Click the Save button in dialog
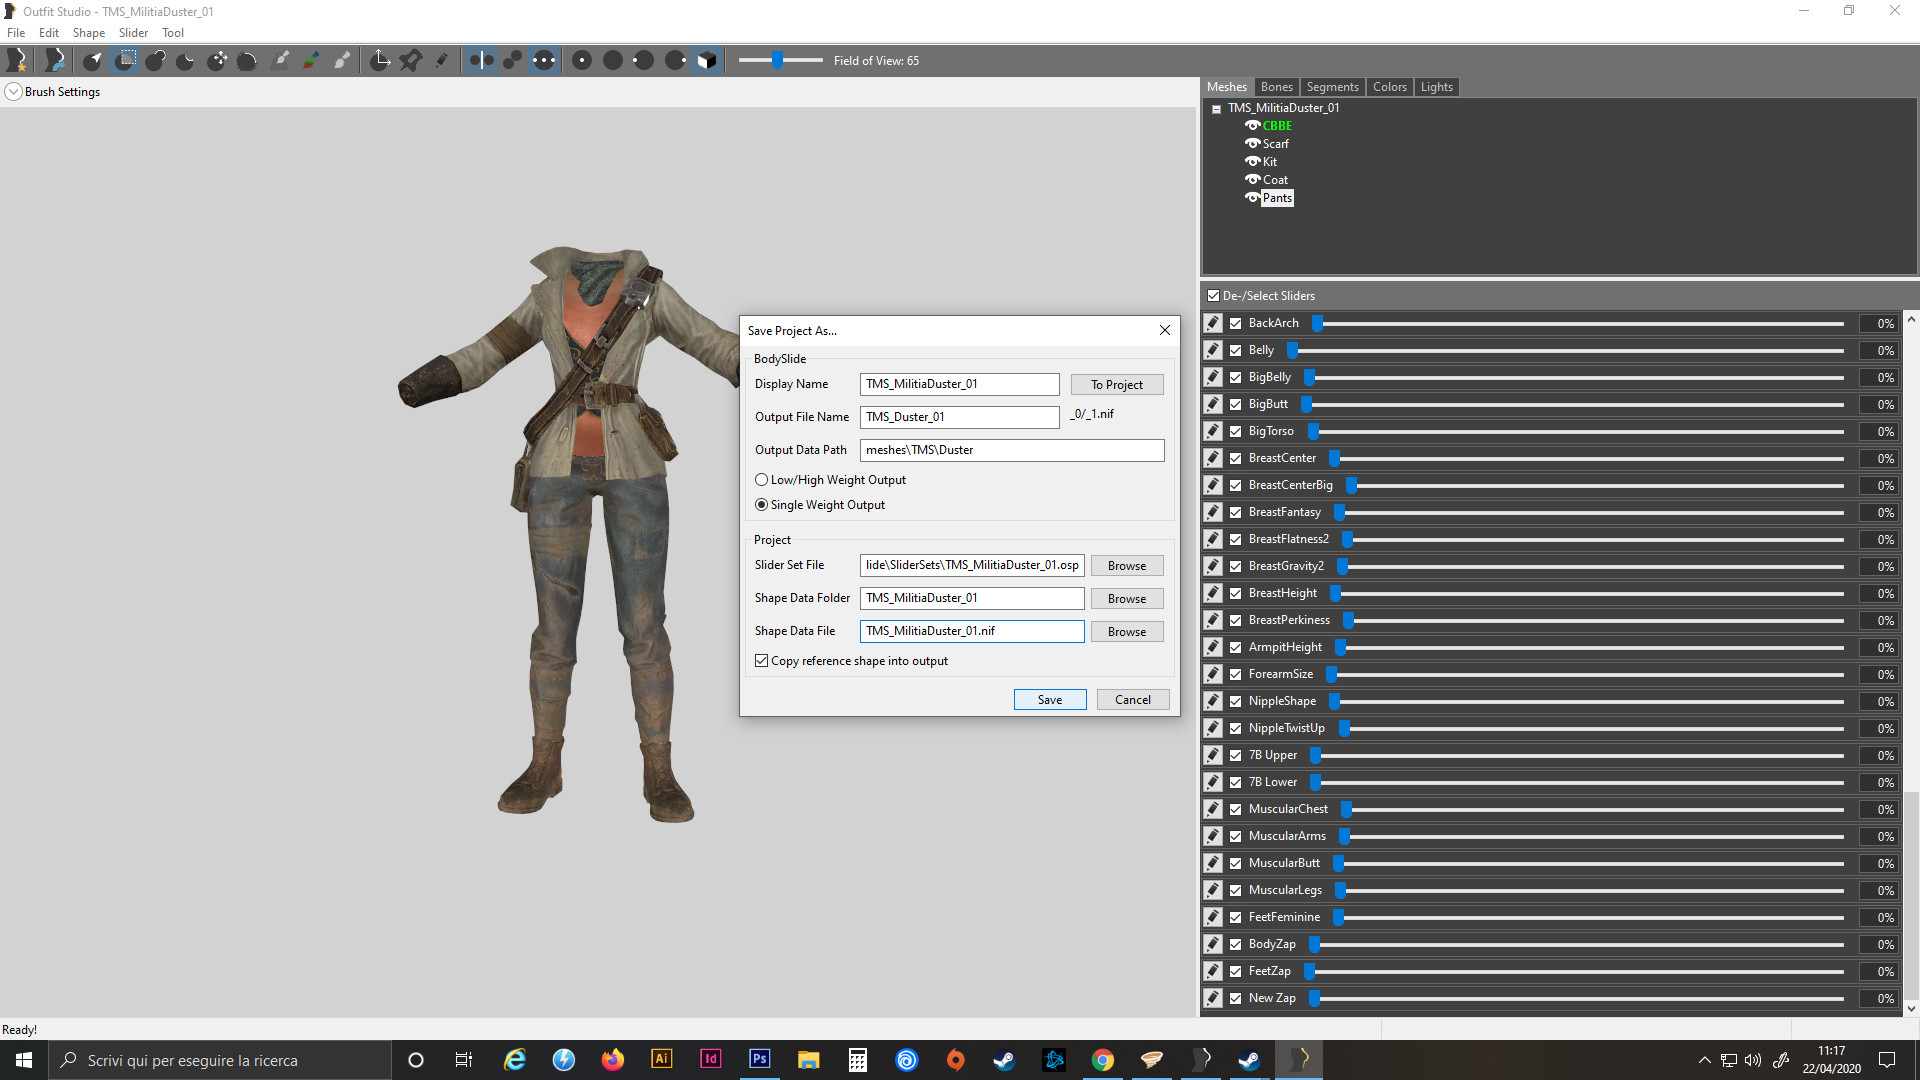This screenshot has height=1080, width=1920. pyautogui.click(x=1049, y=700)
